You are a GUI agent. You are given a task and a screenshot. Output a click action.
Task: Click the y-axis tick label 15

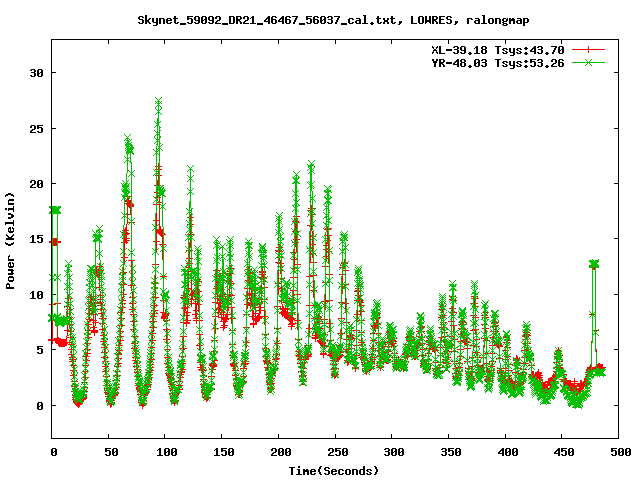(36, 239)
